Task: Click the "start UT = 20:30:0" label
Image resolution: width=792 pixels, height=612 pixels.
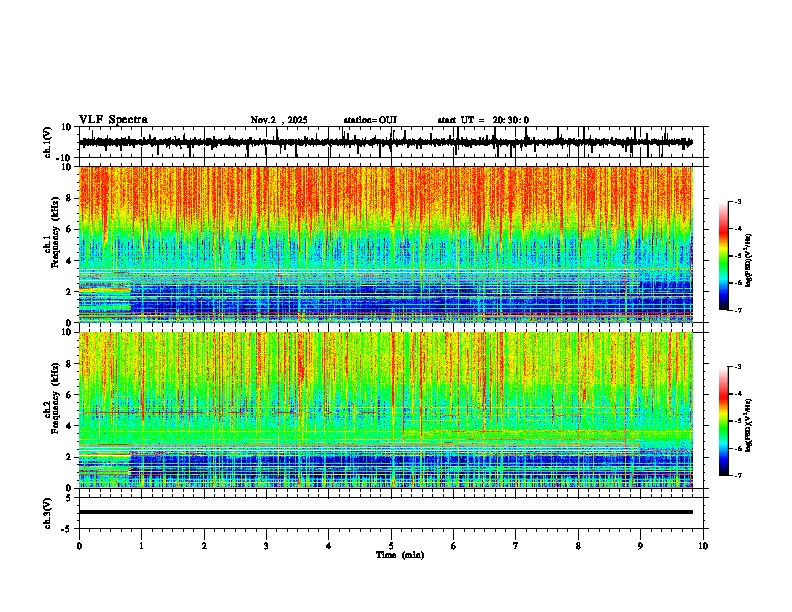Action: tap(483, 120)
